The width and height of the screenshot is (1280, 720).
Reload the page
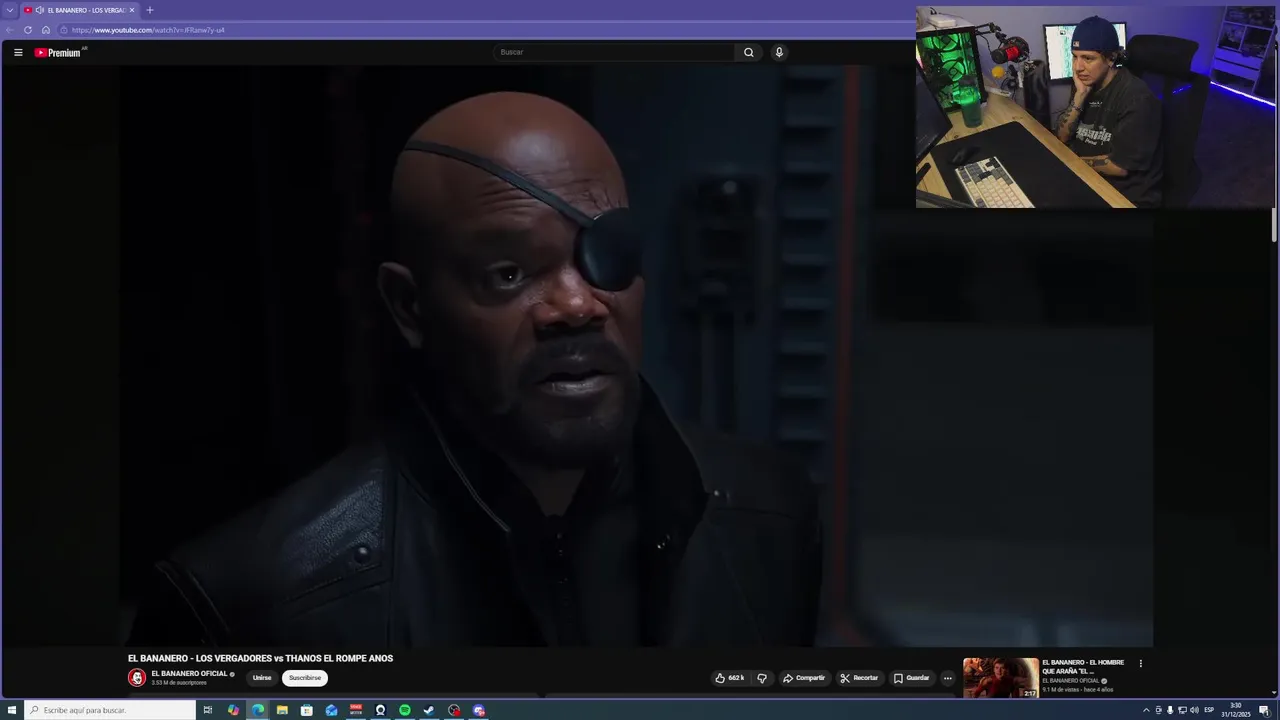pyautogui.click(x=28, y=30)
